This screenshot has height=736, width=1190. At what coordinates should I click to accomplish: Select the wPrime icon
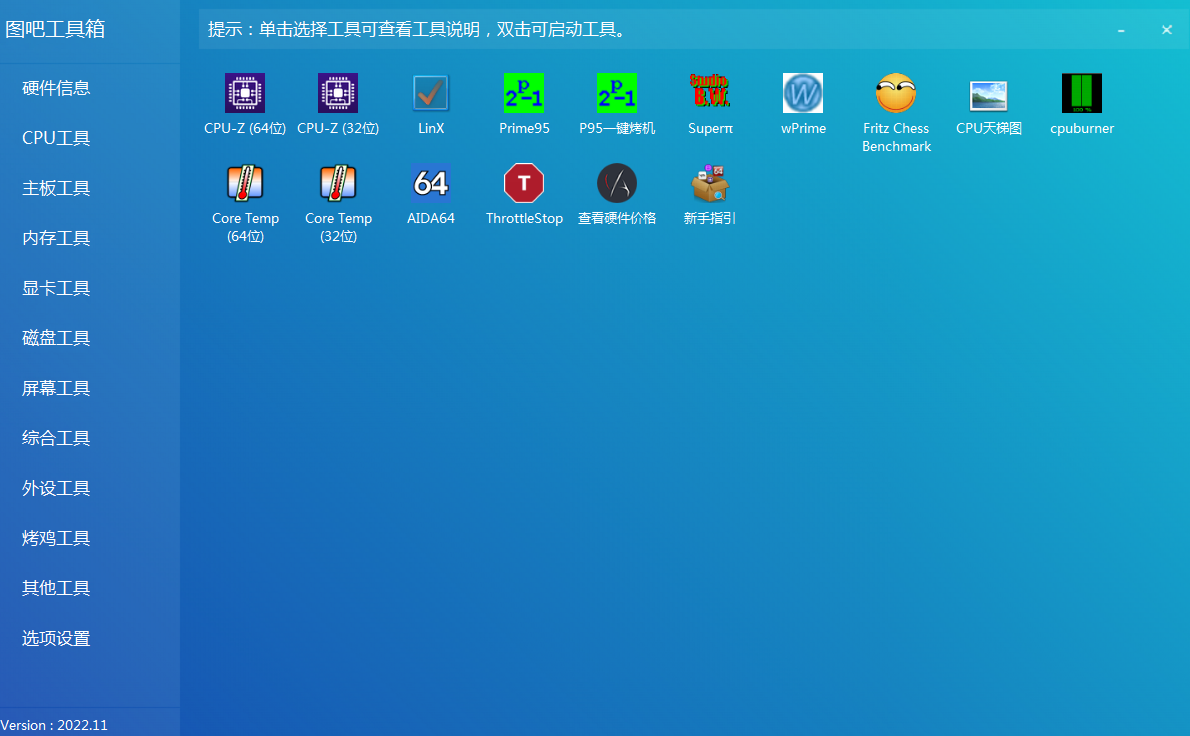tap(803, 93)
